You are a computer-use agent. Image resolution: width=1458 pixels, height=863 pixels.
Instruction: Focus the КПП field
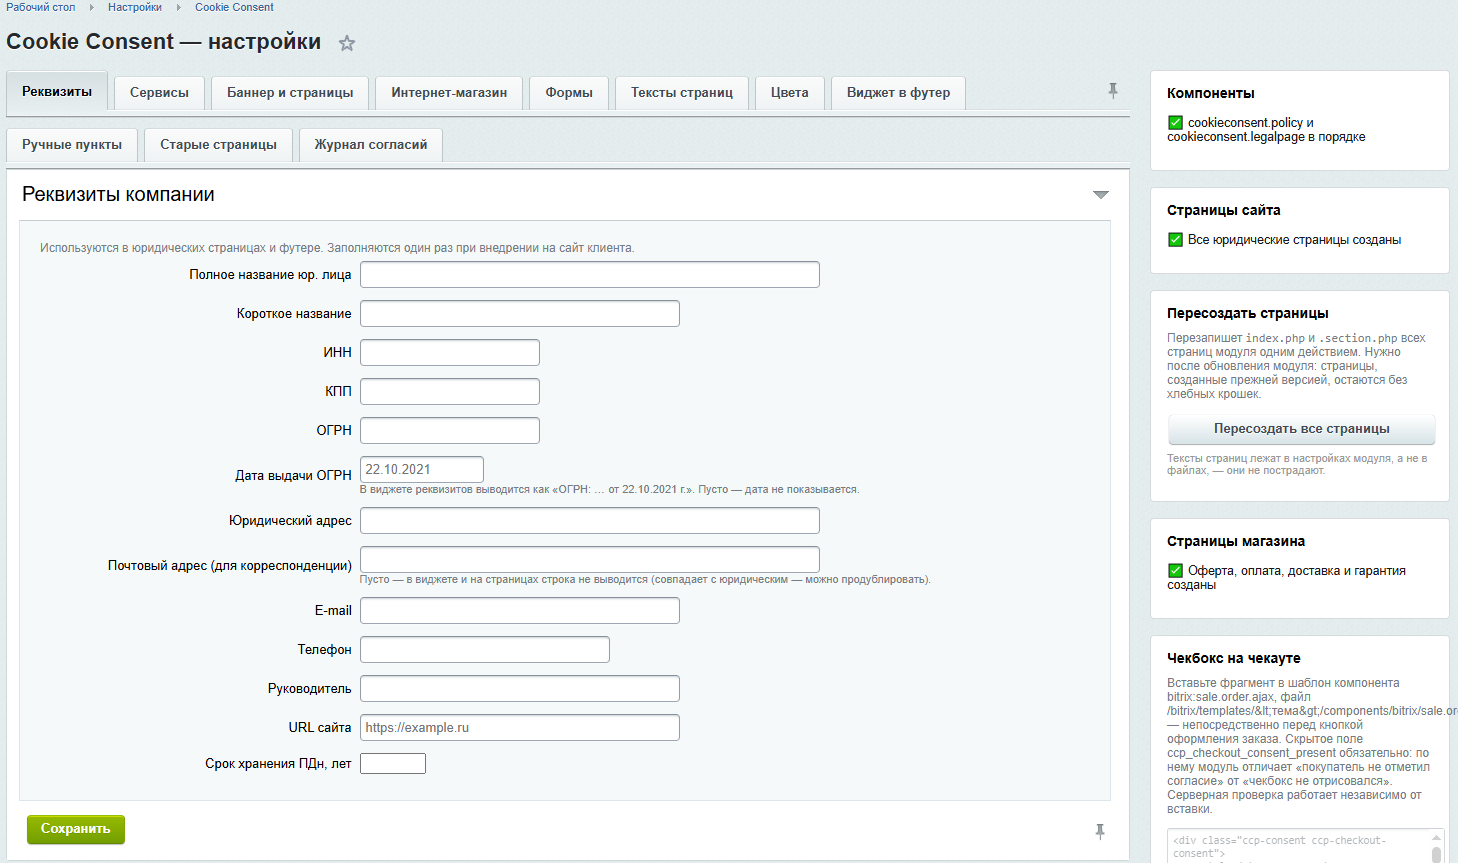click(450, 392)
